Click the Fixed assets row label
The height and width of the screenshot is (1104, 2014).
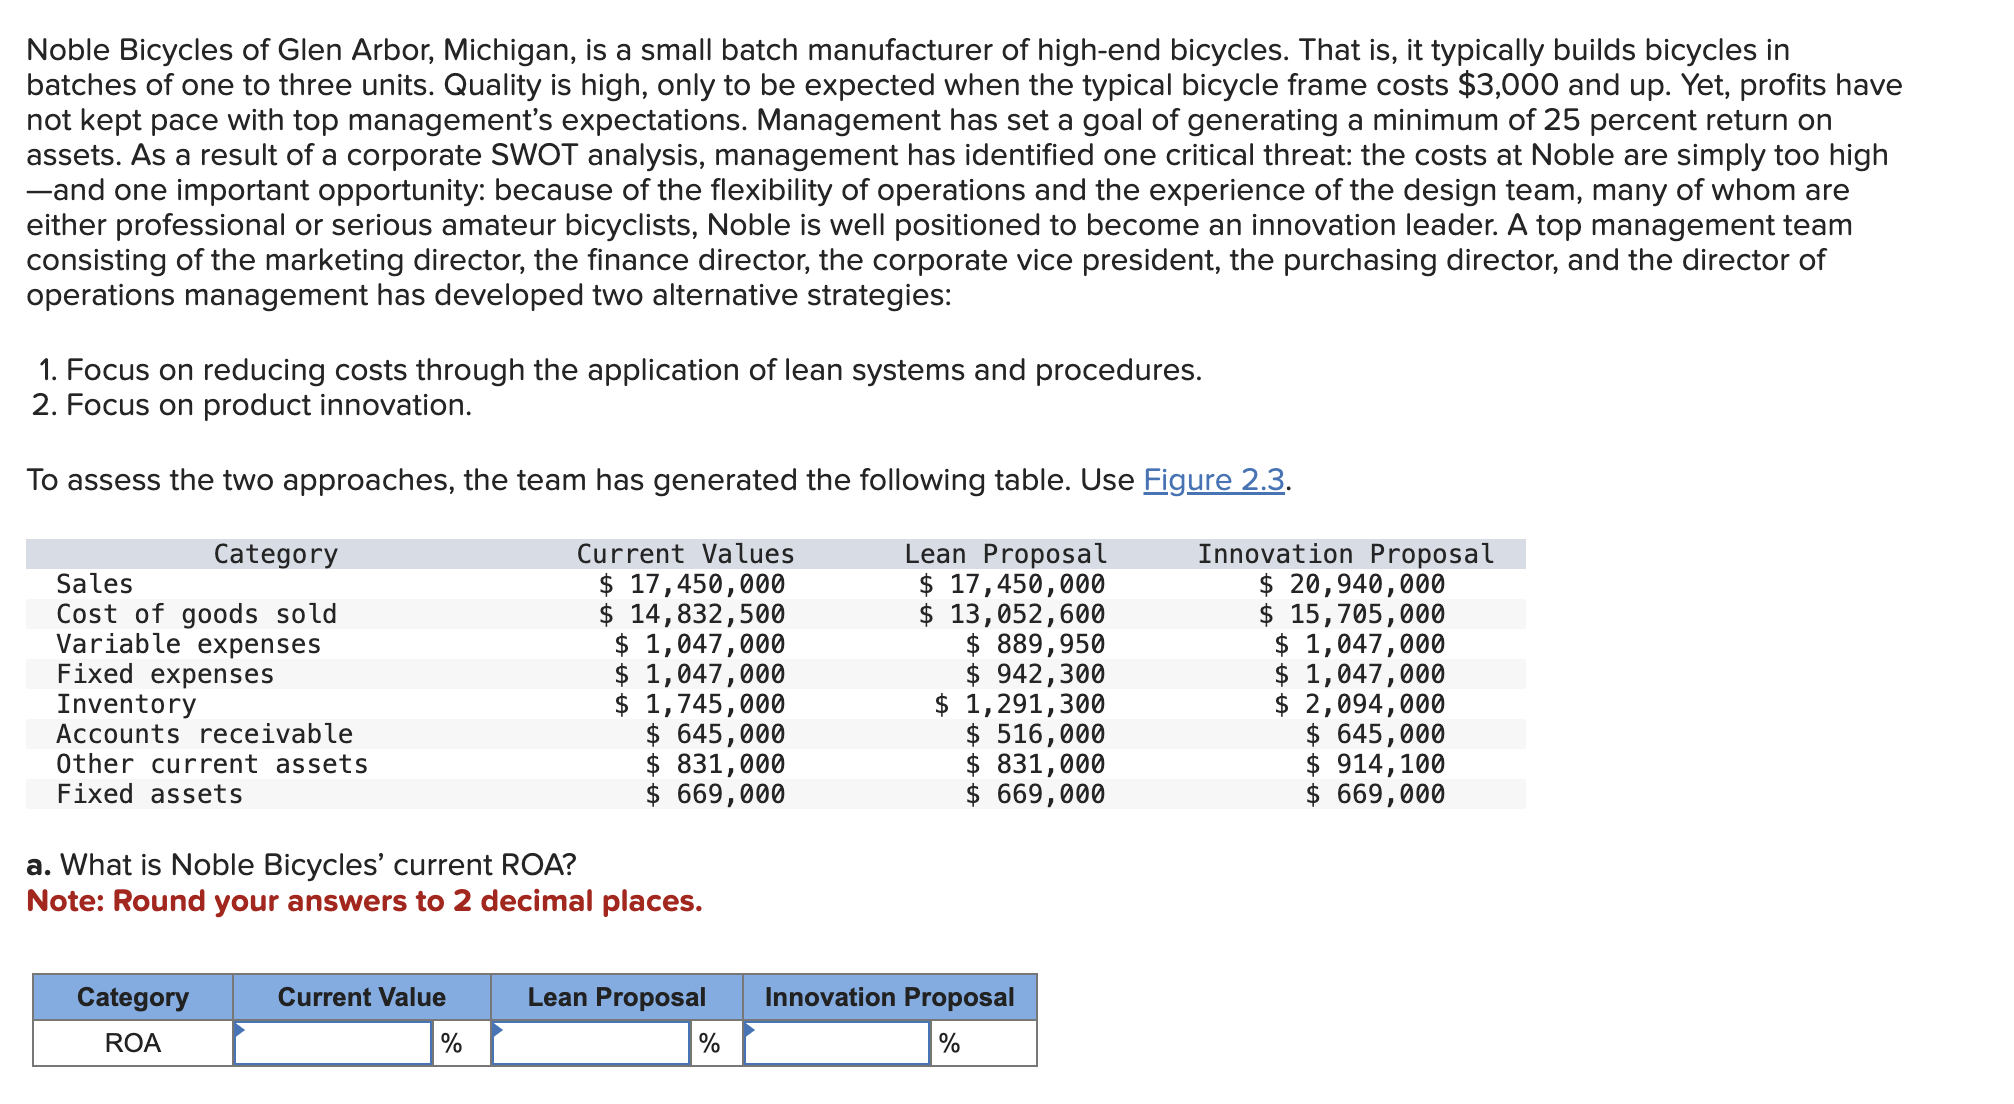pos(149,794)
